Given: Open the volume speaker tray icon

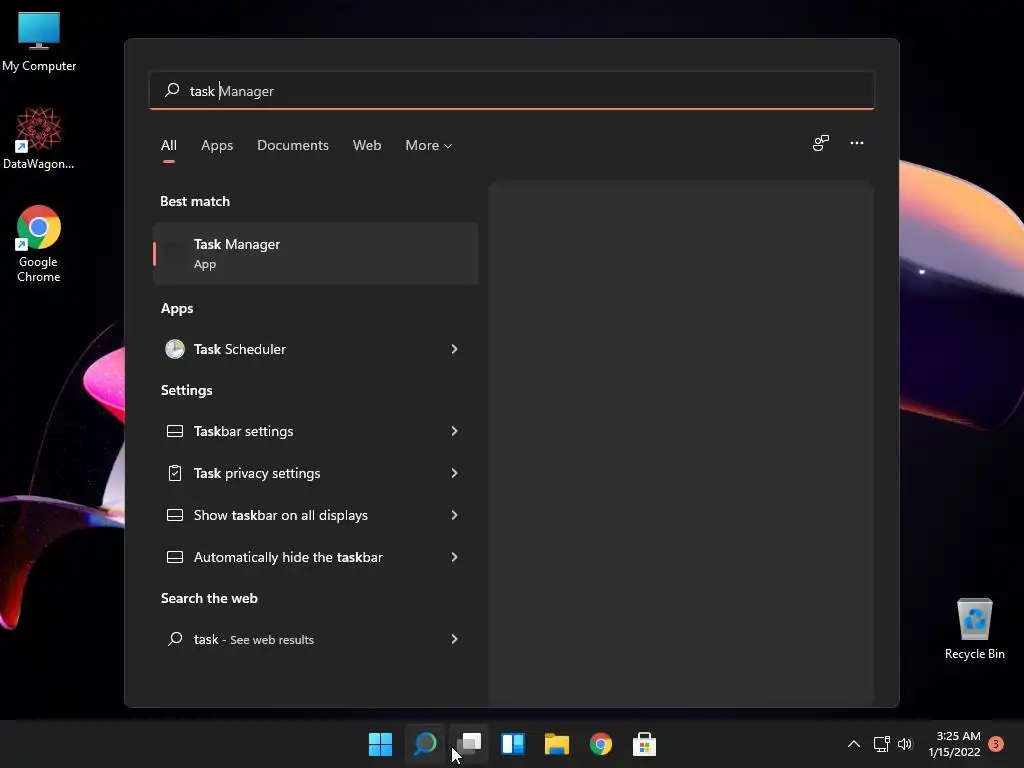Looking at the screenshot, I should (904, 744).
